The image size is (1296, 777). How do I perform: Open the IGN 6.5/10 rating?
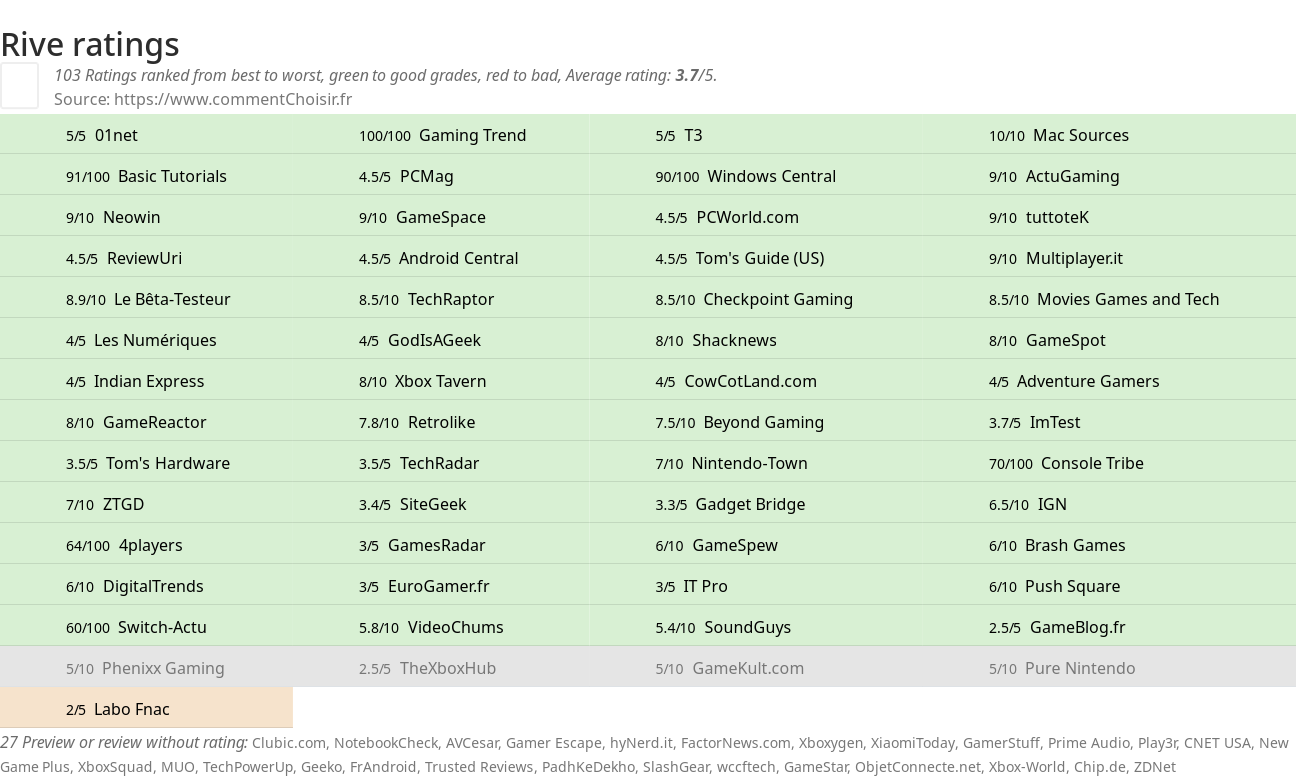(1028, 504)
